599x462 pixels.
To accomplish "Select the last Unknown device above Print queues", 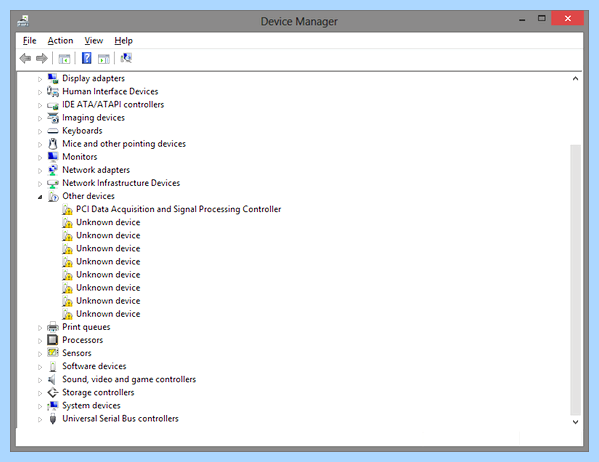I will click(x=108, y=314).
